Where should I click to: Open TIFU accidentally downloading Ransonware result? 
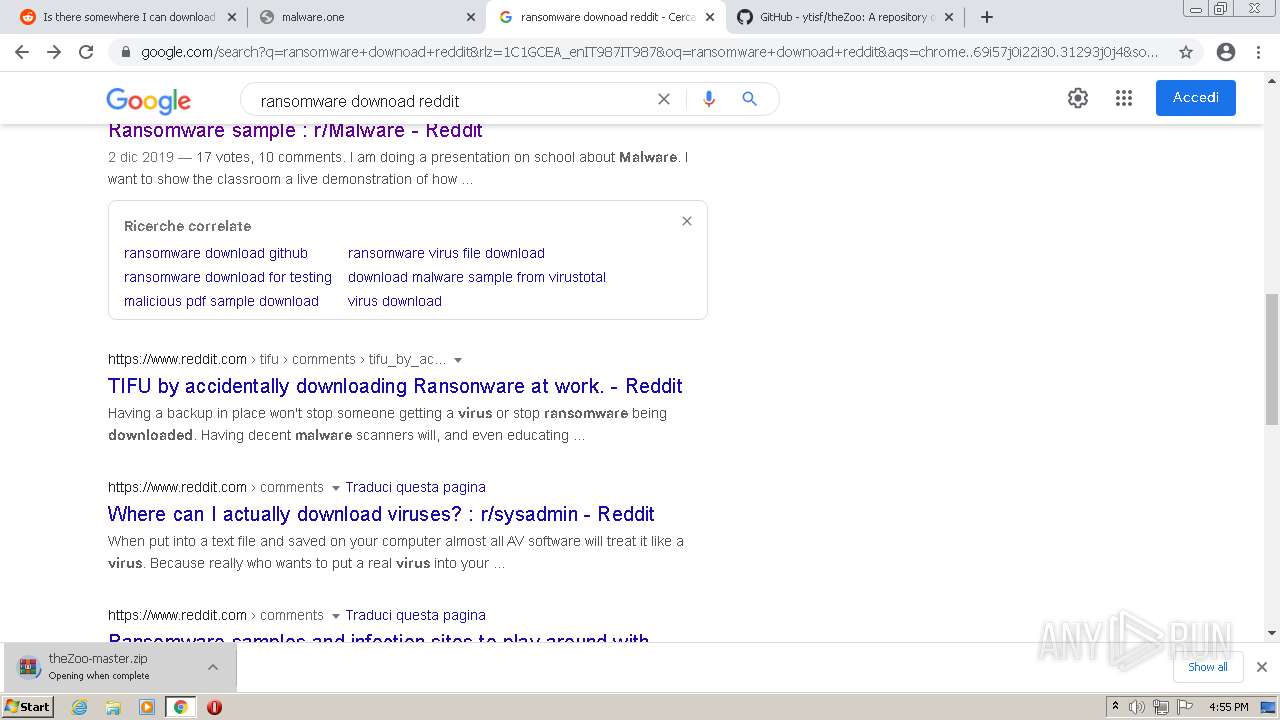(x=395, y=386)
